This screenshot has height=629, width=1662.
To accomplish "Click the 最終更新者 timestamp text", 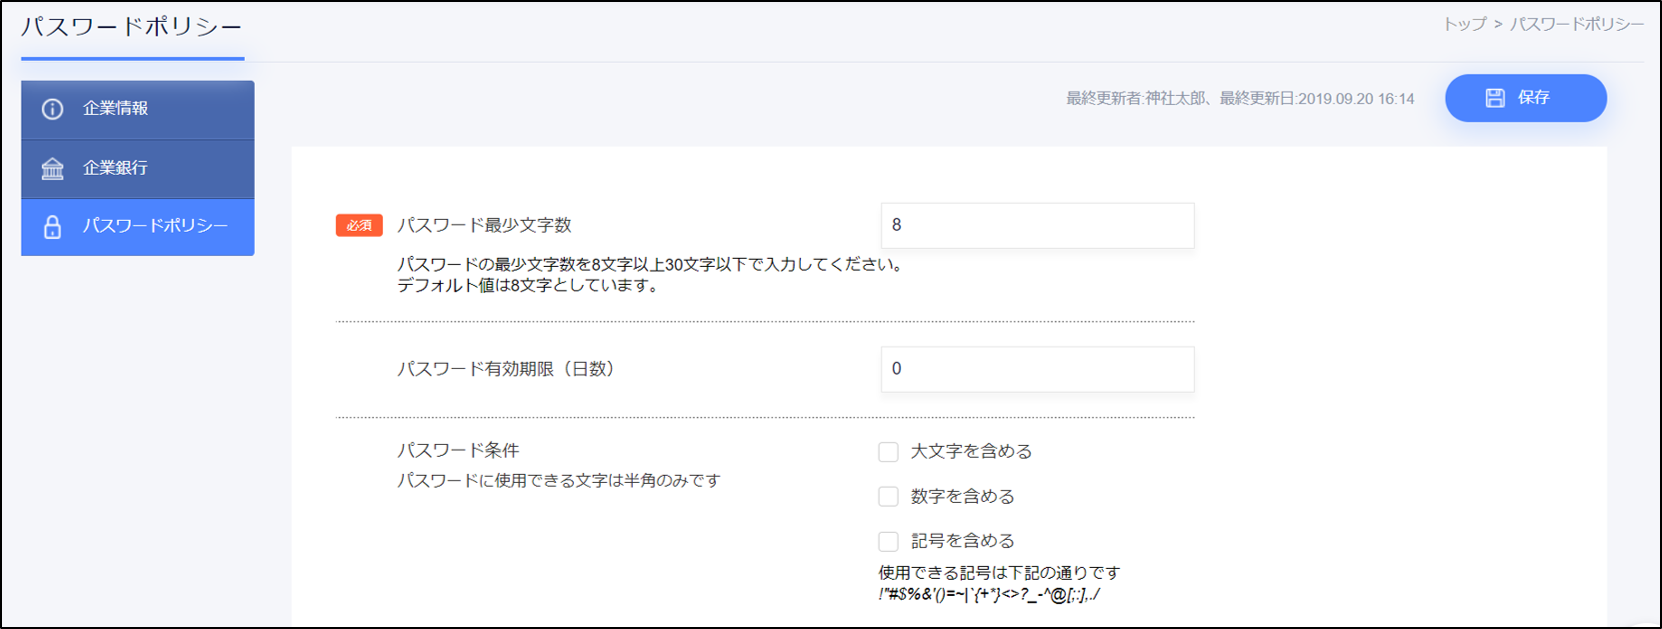I will pyautogui.click(x=1239, y=99).
